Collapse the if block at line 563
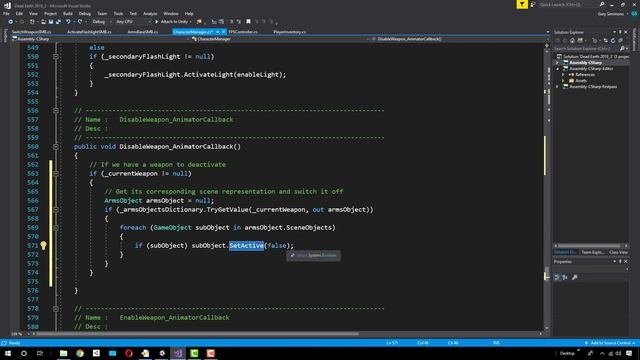This screenshot has width=640, height=360. 56,173
